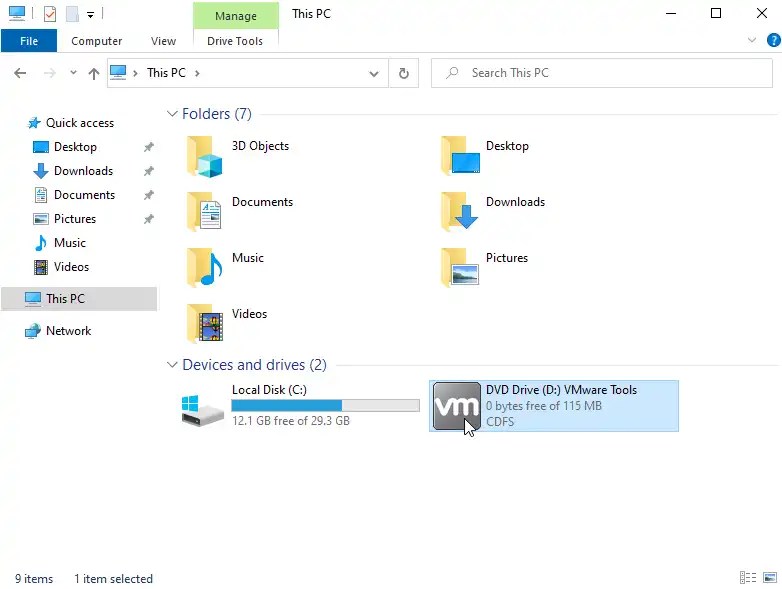Select the Local Disk (C:) drive icon
Image resolution: width=782 pixels, height=589 pixels.
203,410
